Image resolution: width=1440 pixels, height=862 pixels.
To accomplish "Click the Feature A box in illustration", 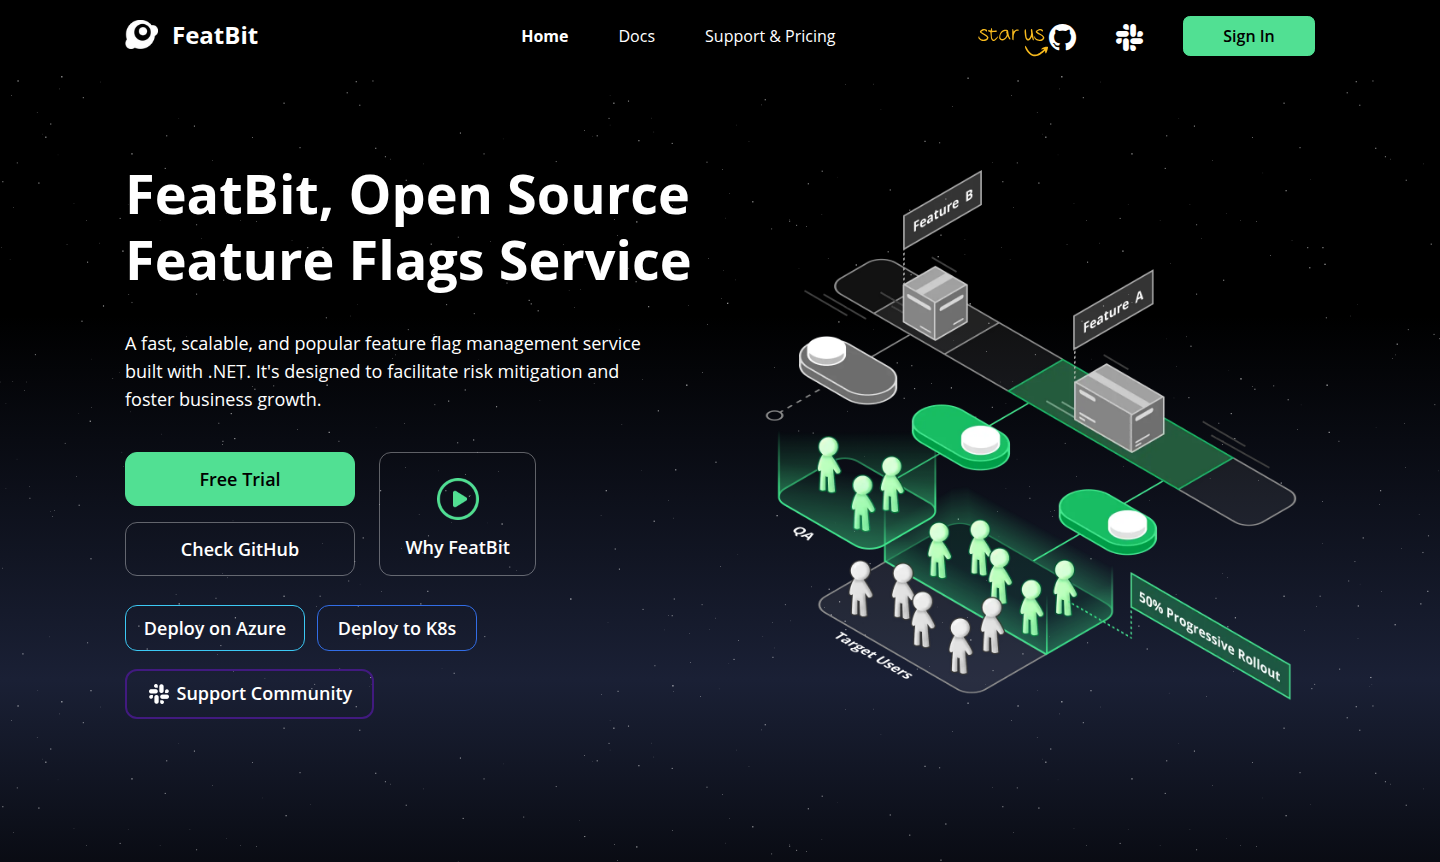I will pyautogui.click(x=1118, y=407).
